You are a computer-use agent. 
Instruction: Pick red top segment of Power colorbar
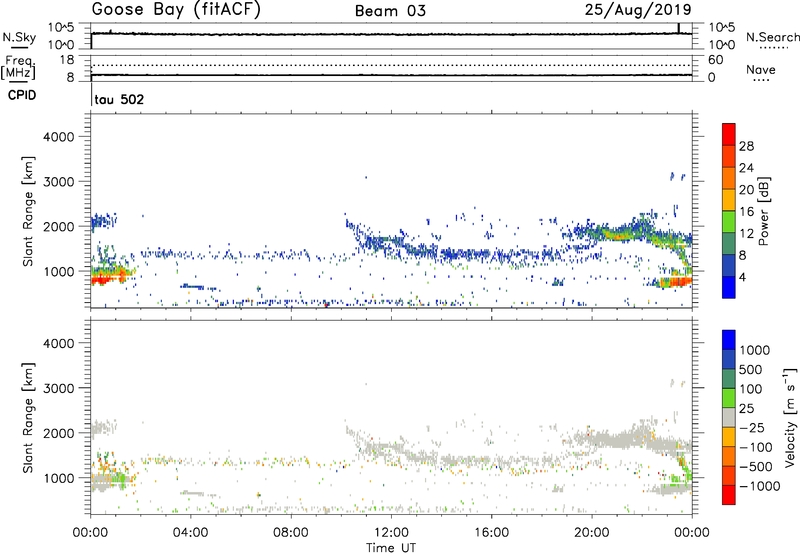(x=729, y=134)
